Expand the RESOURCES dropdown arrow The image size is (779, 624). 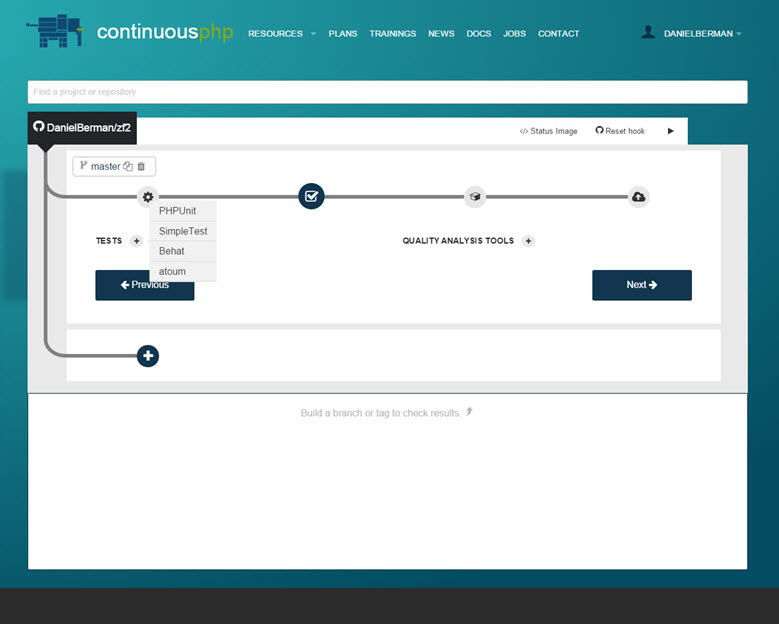coord(313,34)
